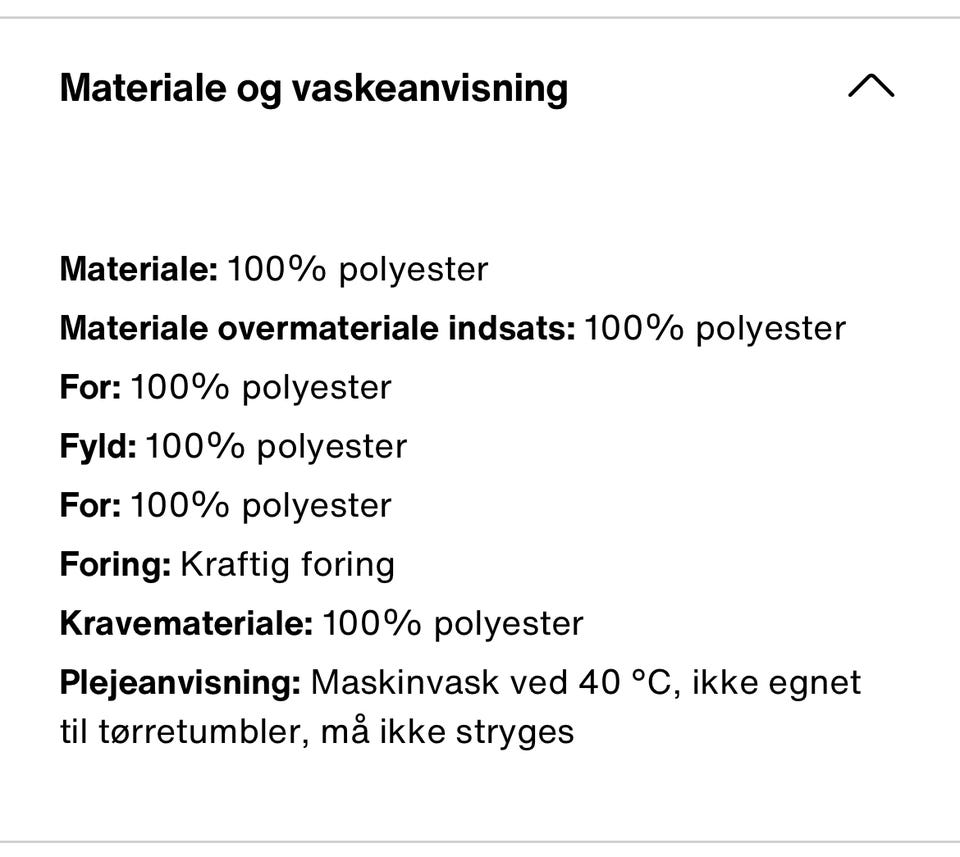Image resolution: width=960 pixels, height=857 pixels.
Task: Click the bold "Fyld:" label
Action: [97, 446]
